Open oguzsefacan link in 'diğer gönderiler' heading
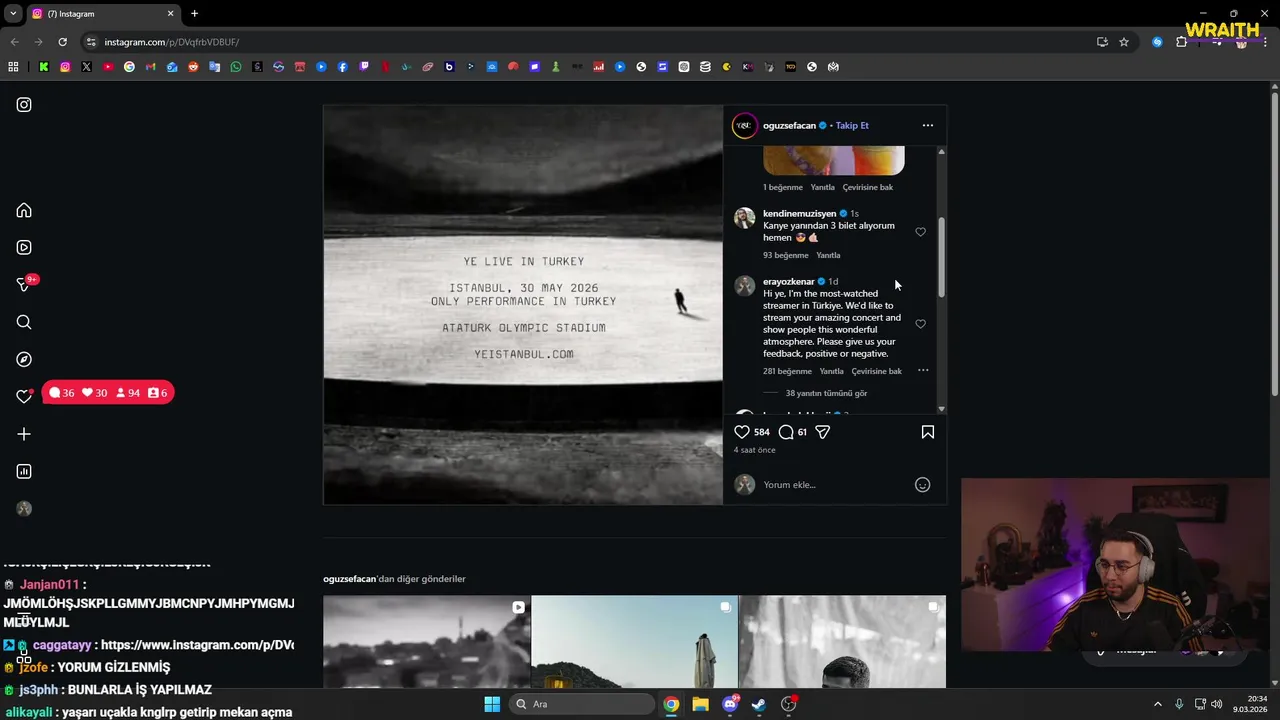Viewport: 1280px width, 720px height. 349,579
